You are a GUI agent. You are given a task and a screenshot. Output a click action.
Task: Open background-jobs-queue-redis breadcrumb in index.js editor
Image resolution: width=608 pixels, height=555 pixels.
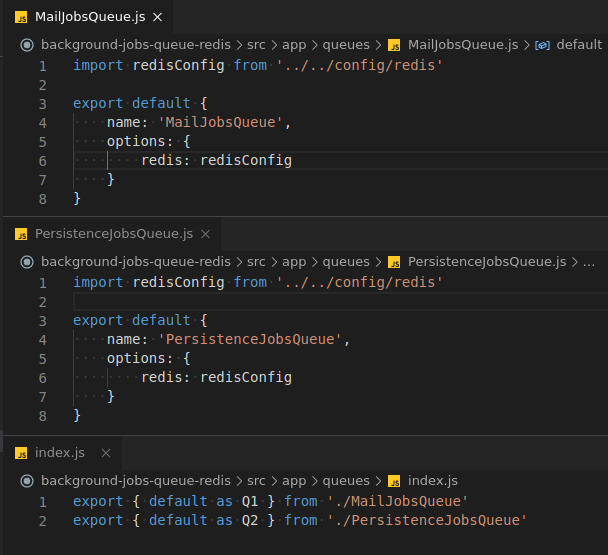point(136,481)
